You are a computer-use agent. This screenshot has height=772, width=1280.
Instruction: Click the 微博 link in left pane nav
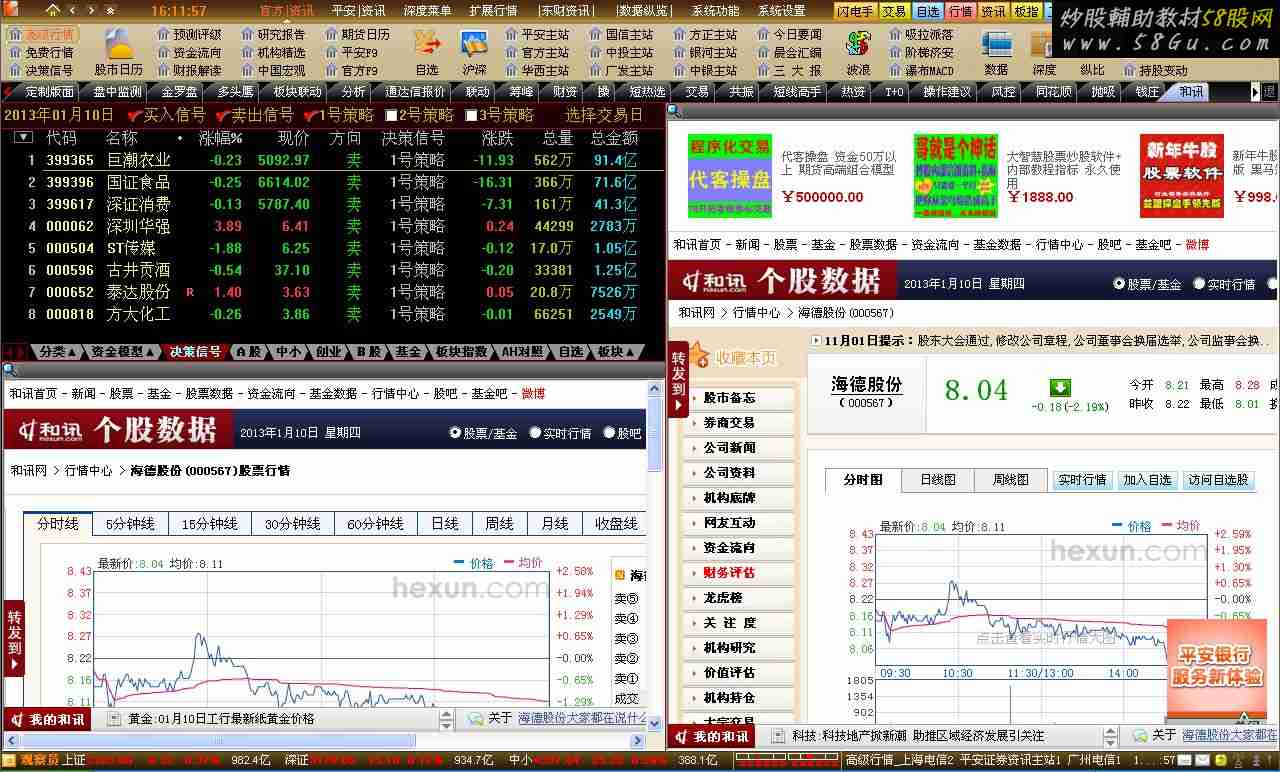(x=533, y=394)
